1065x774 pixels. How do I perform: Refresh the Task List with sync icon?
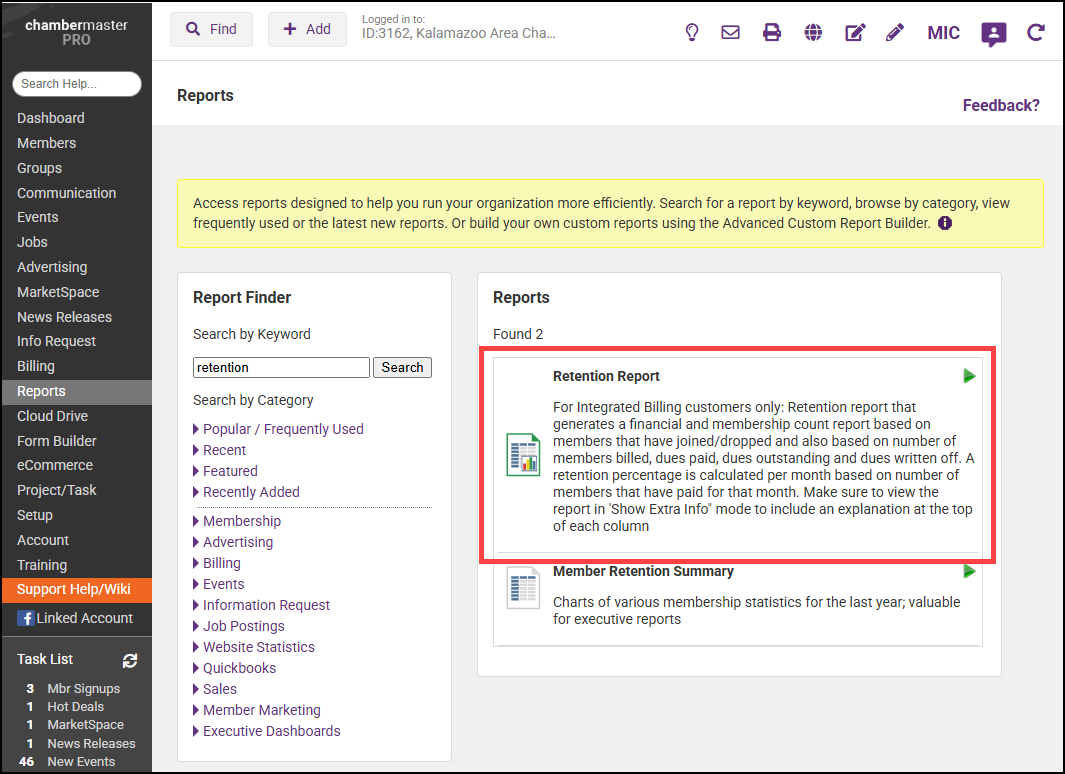(x=130, y=660)
